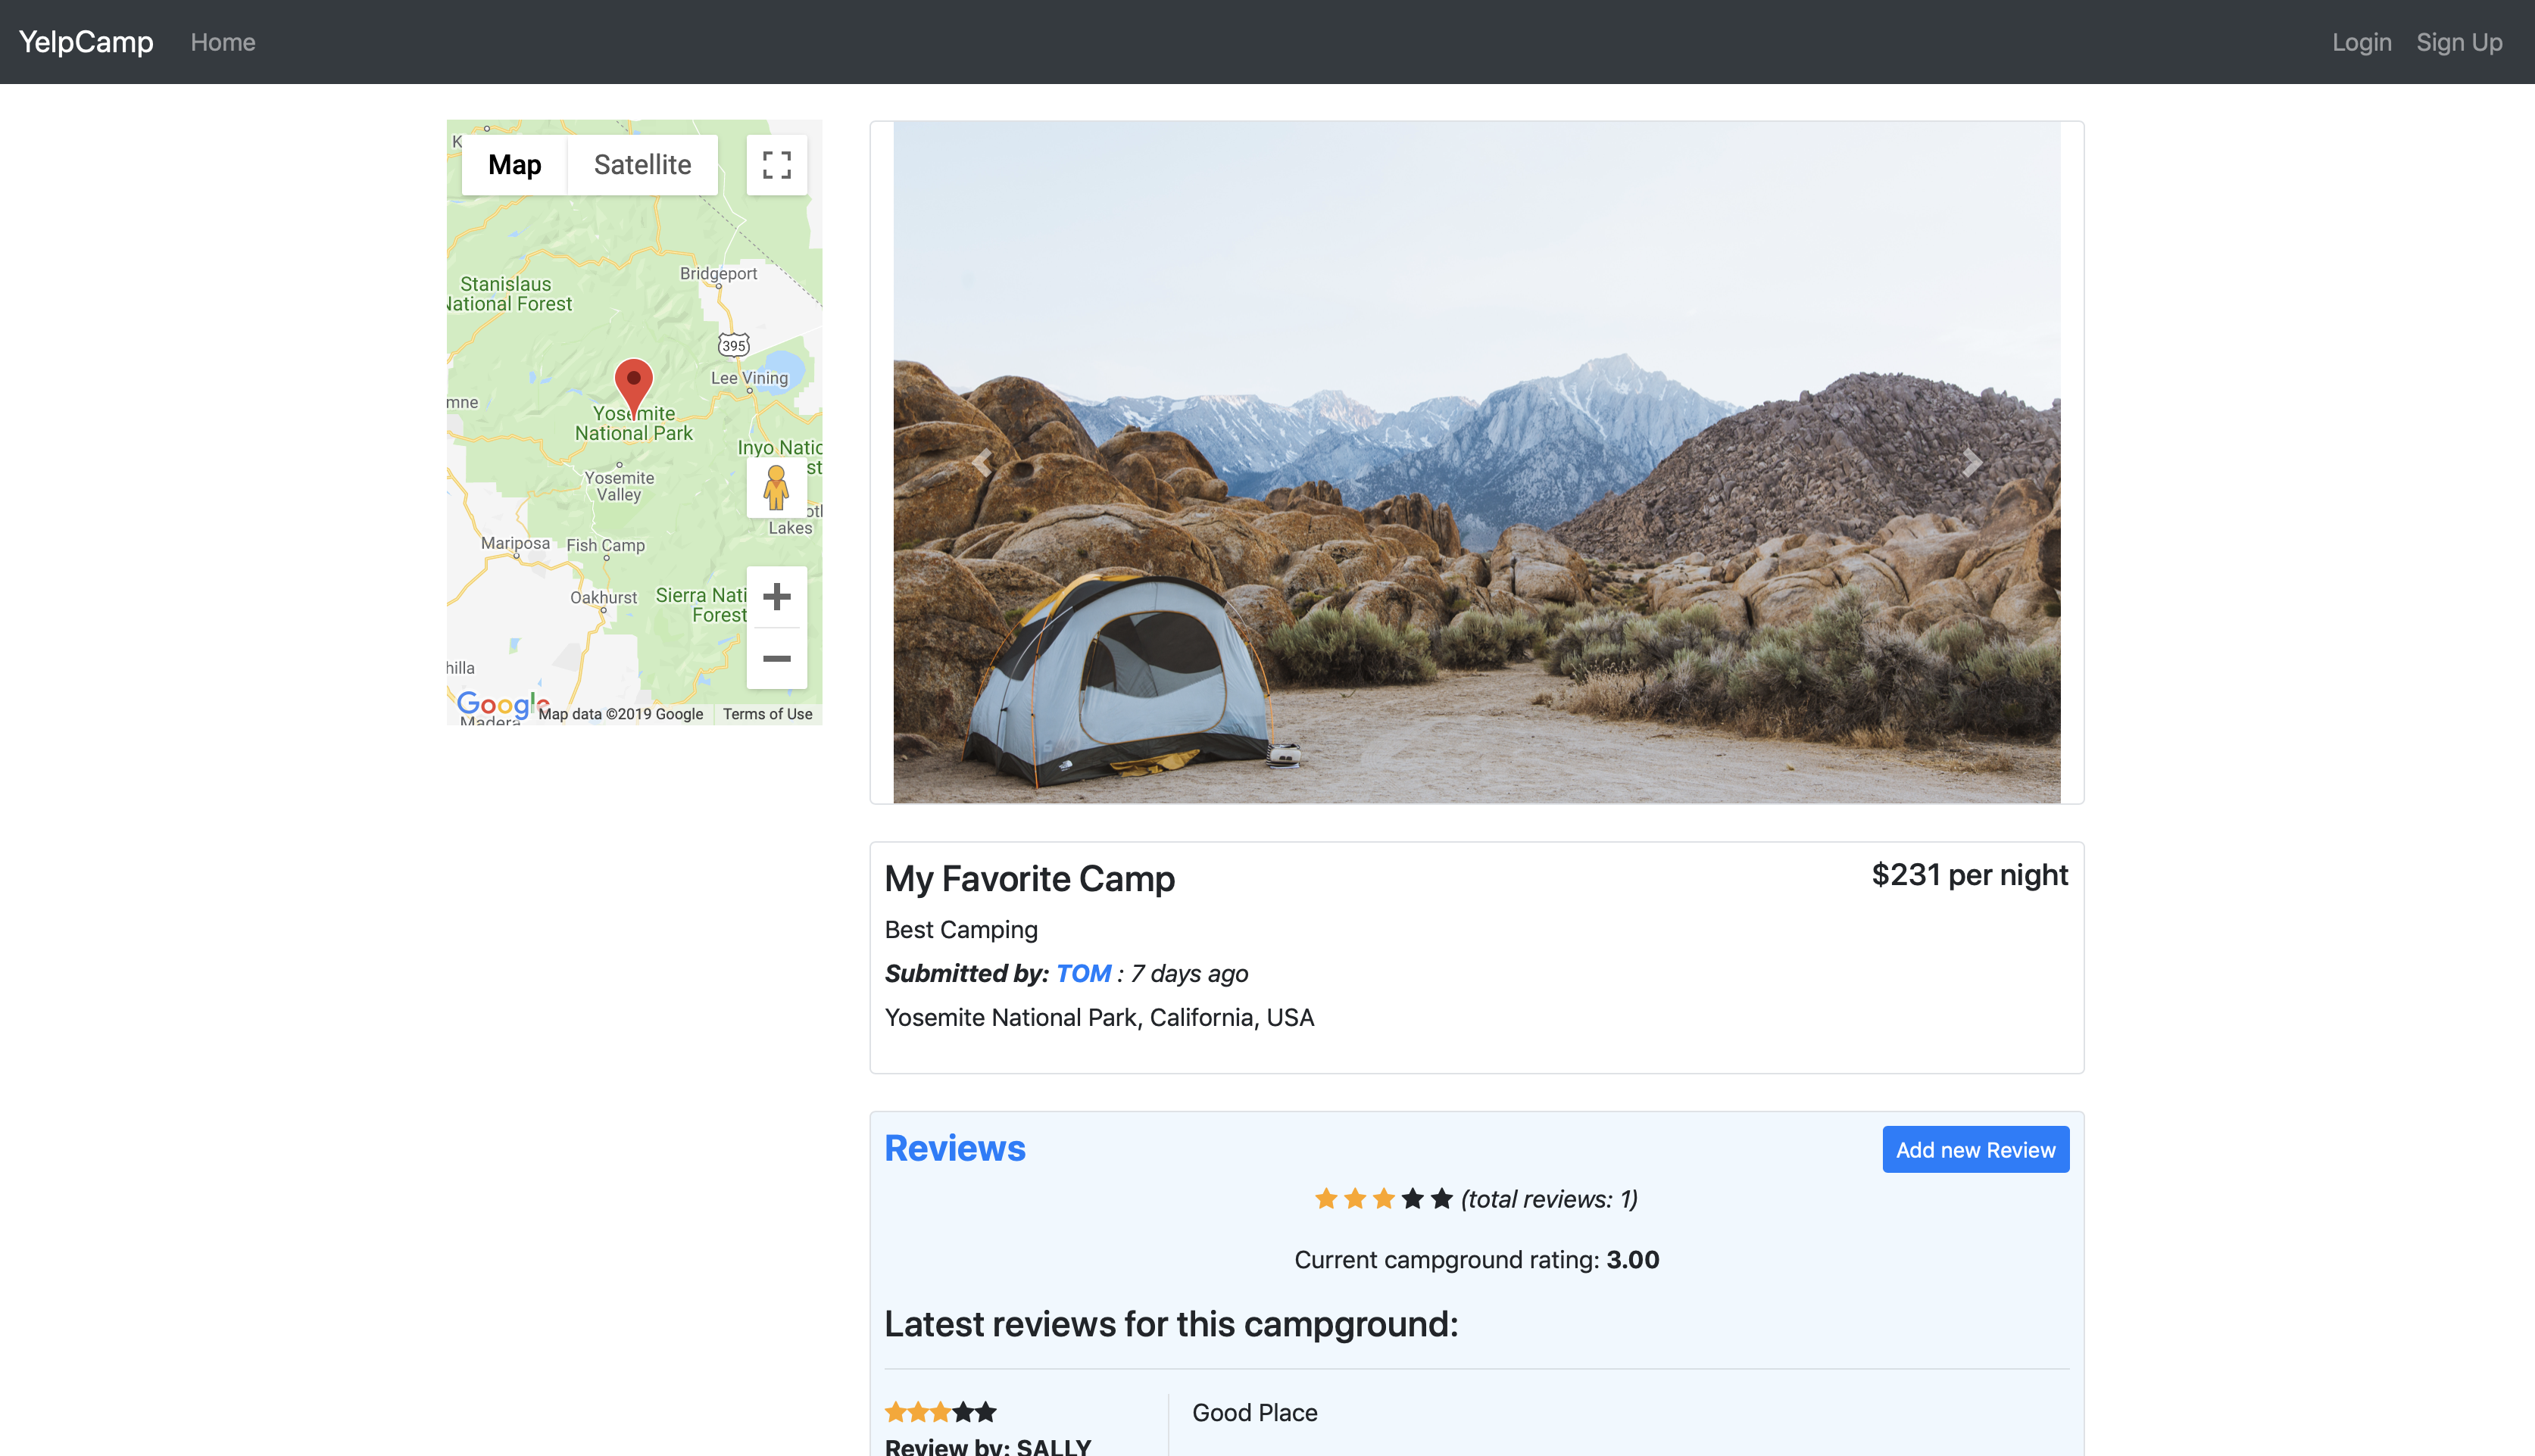The height and width of the screenshot is (1456, 2535).
Task: Open the Home nav link
Action: tap(223, 42)
